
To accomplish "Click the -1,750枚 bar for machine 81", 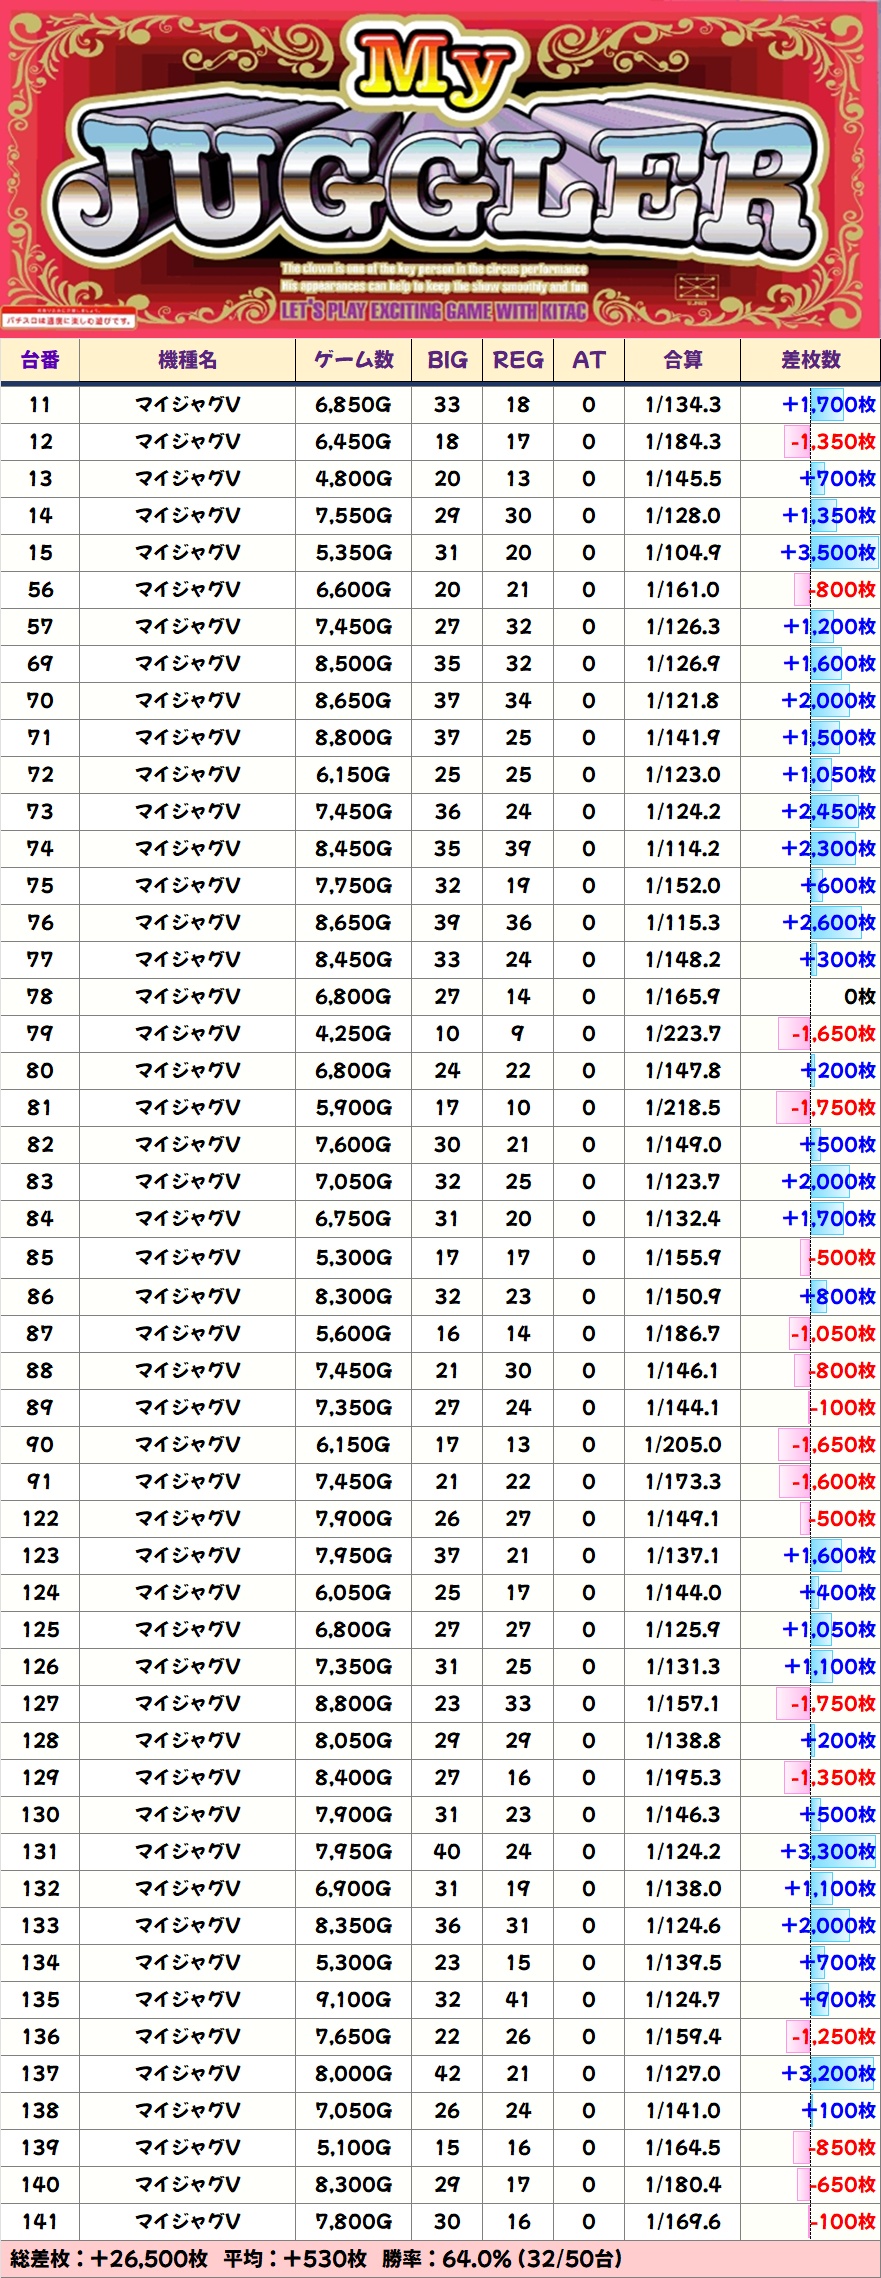I will click(832, 1108).
